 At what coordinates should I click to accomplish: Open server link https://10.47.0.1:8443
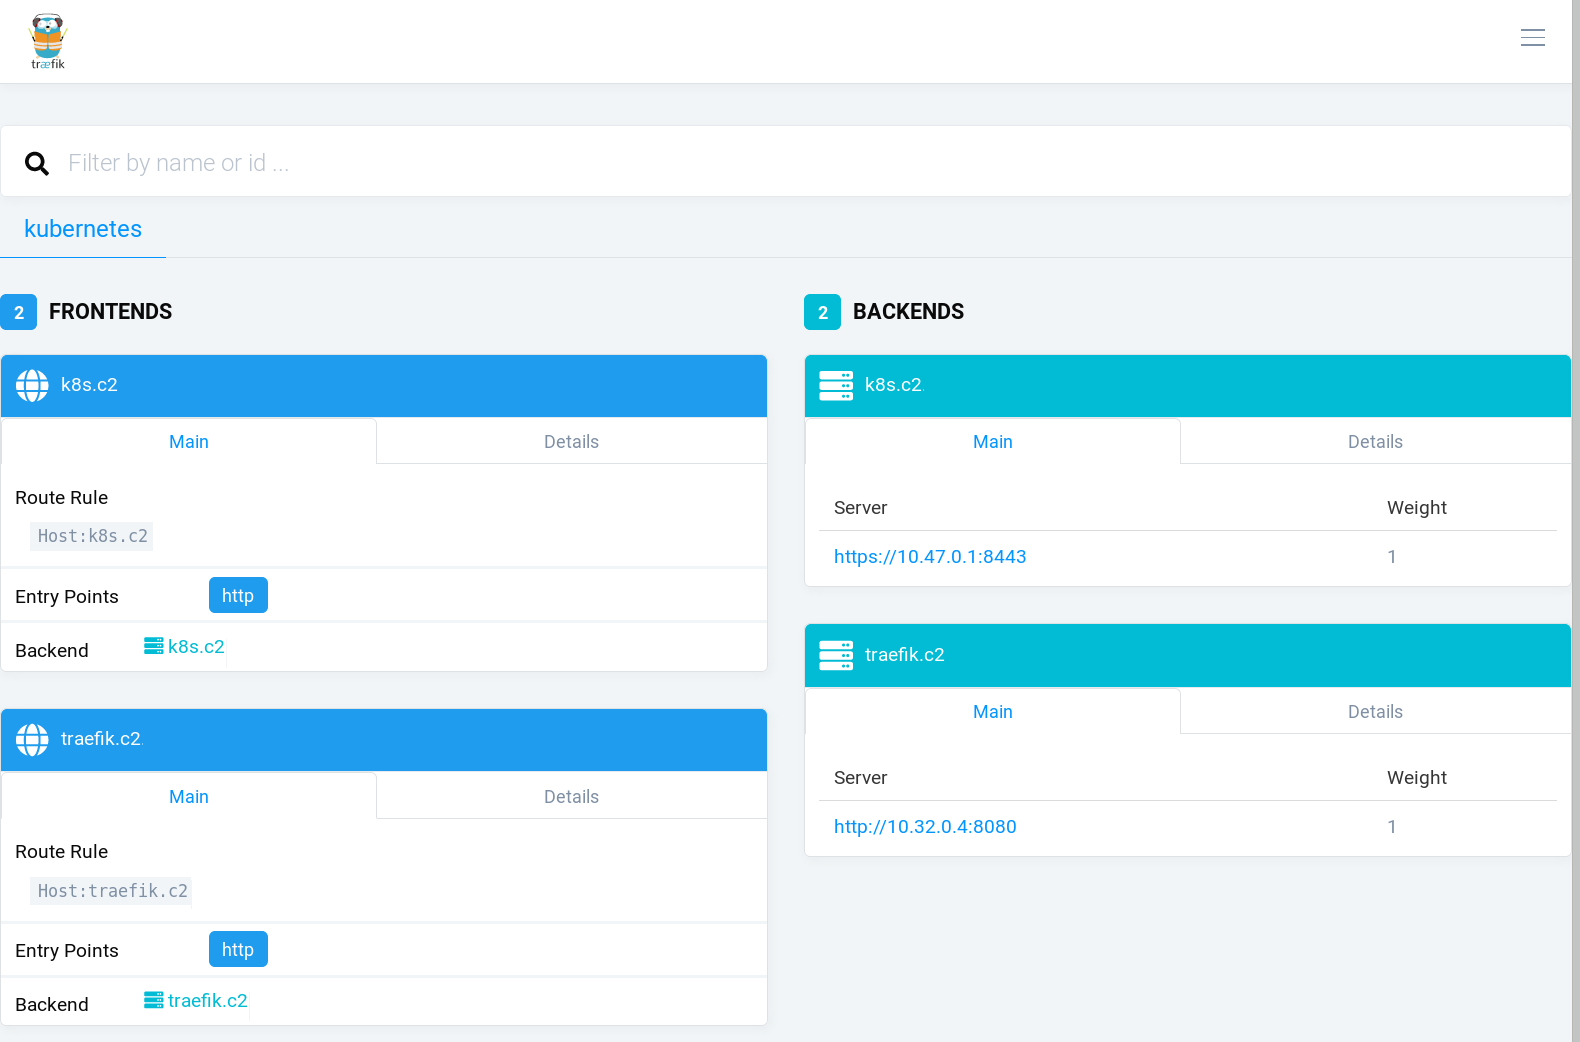point(930,556)
